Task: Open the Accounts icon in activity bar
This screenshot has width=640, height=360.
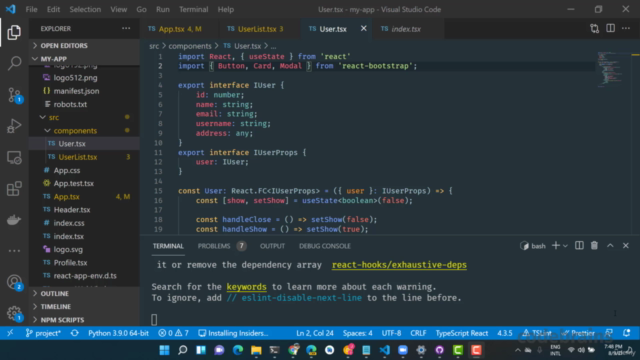Action: click(14, 282)
